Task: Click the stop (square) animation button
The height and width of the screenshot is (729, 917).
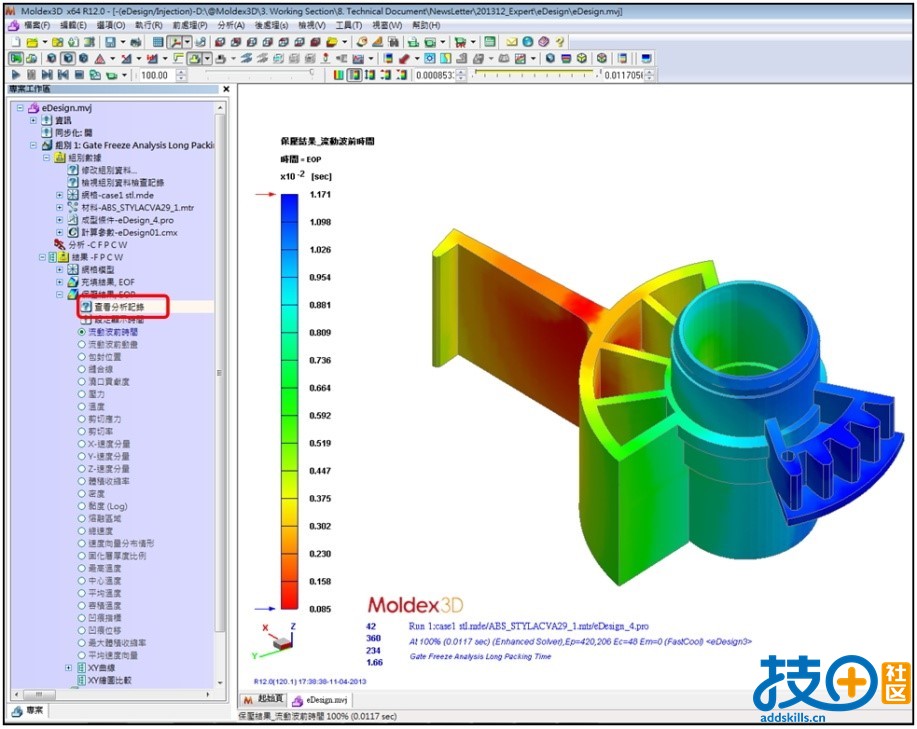Action: coord(79,75)
